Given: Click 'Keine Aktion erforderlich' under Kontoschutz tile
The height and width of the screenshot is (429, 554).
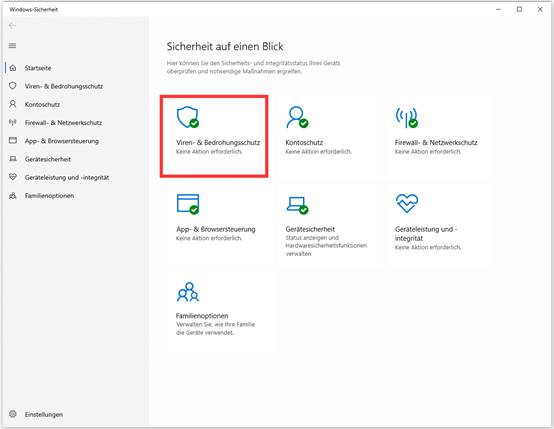Looking at the screenshot, I should click(x=318, y=152).
